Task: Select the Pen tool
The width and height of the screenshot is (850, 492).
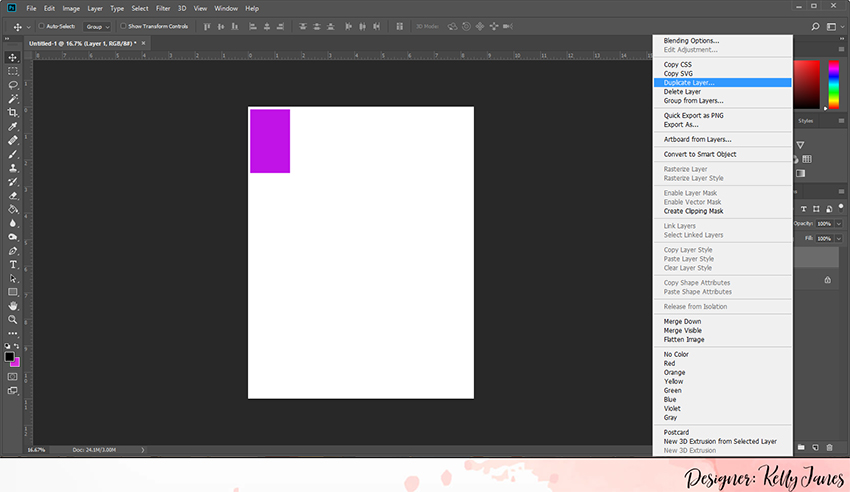Action: [12, 251]
